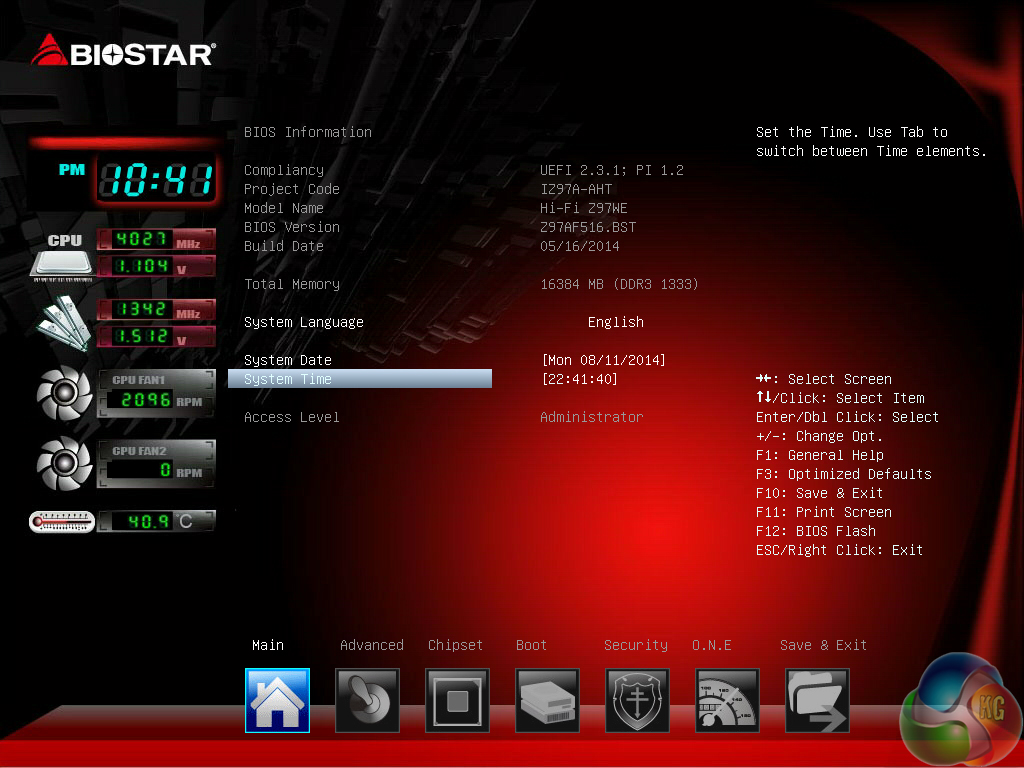Screen dimensions: 1024x768
Task: Click the F3: Optimized Defaults hint
Action: click(843, 473)
